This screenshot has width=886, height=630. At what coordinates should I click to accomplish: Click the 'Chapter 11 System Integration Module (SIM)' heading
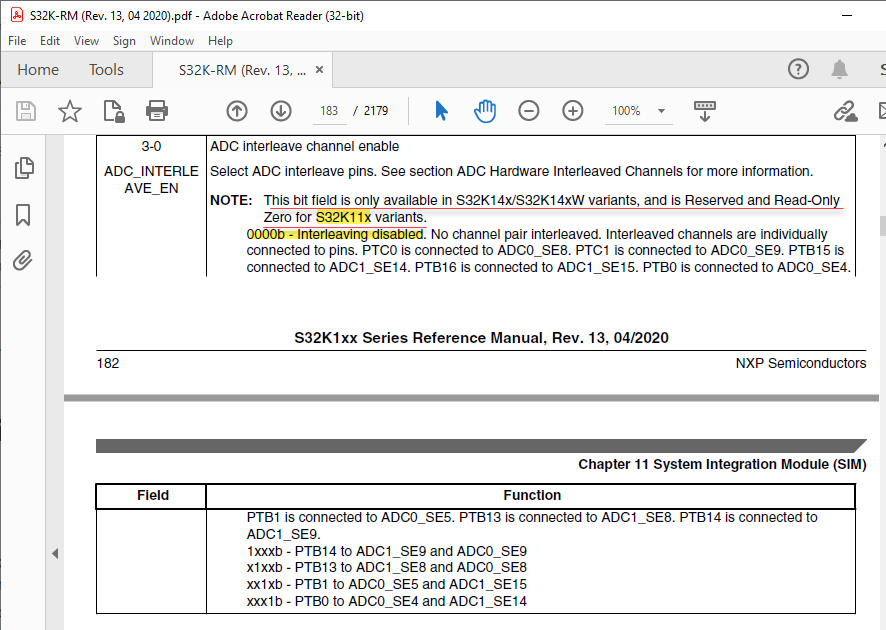pyautogui.click(x=722, y=464)
